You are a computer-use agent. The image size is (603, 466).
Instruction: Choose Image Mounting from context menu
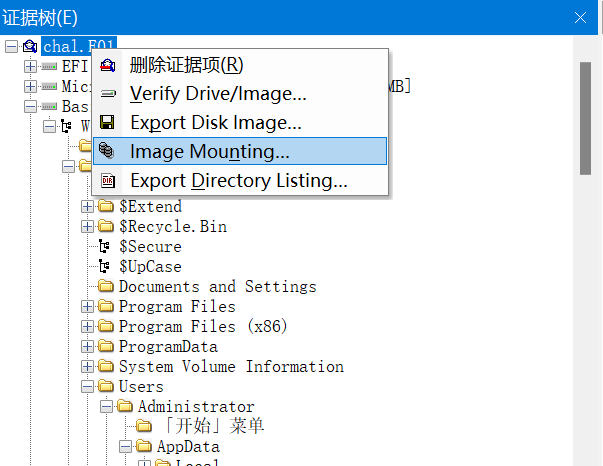(x=209, y=152)
